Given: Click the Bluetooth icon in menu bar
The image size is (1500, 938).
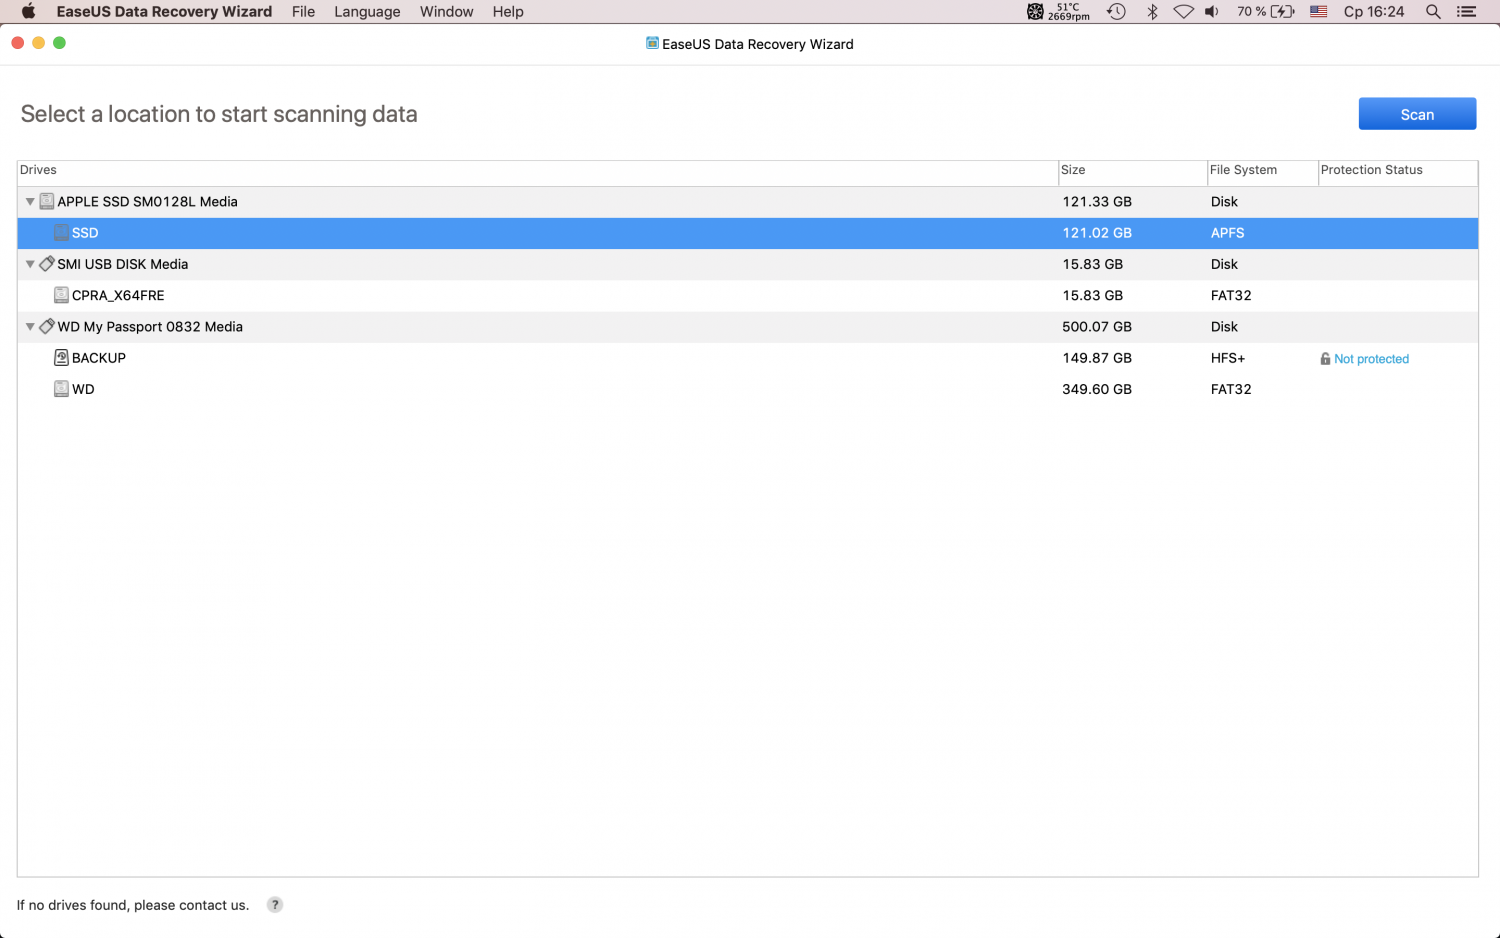Looking at the screenshot, I should 1152,12.
